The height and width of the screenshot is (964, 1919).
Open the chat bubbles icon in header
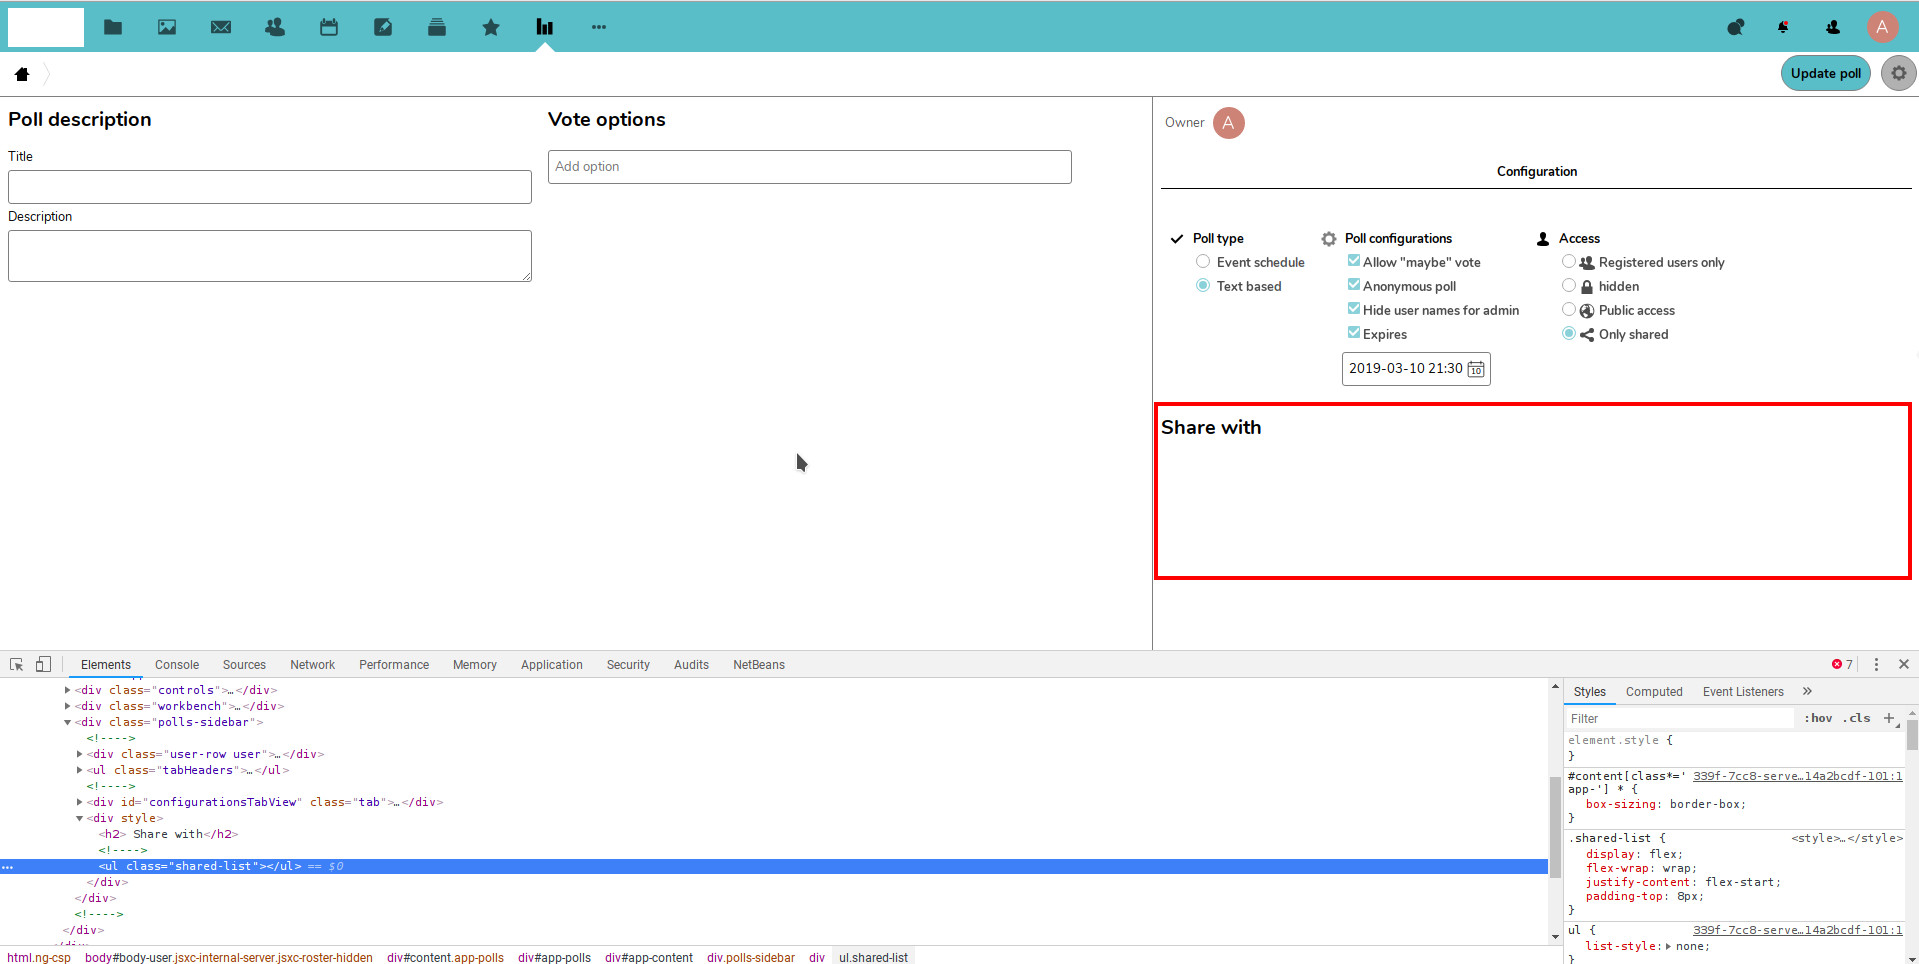point(1736,27)
